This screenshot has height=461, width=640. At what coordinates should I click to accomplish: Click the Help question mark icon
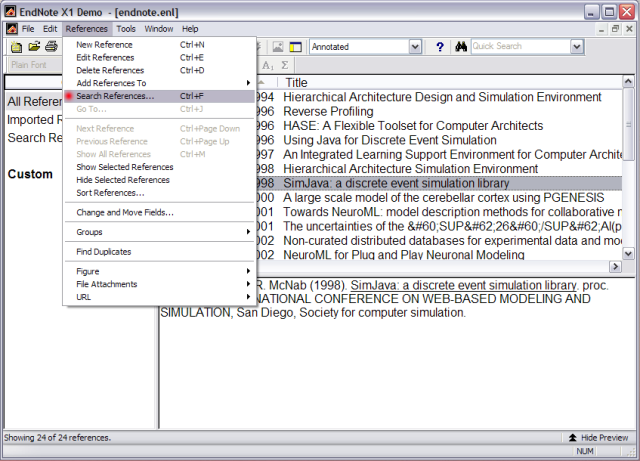pos(440,47)
